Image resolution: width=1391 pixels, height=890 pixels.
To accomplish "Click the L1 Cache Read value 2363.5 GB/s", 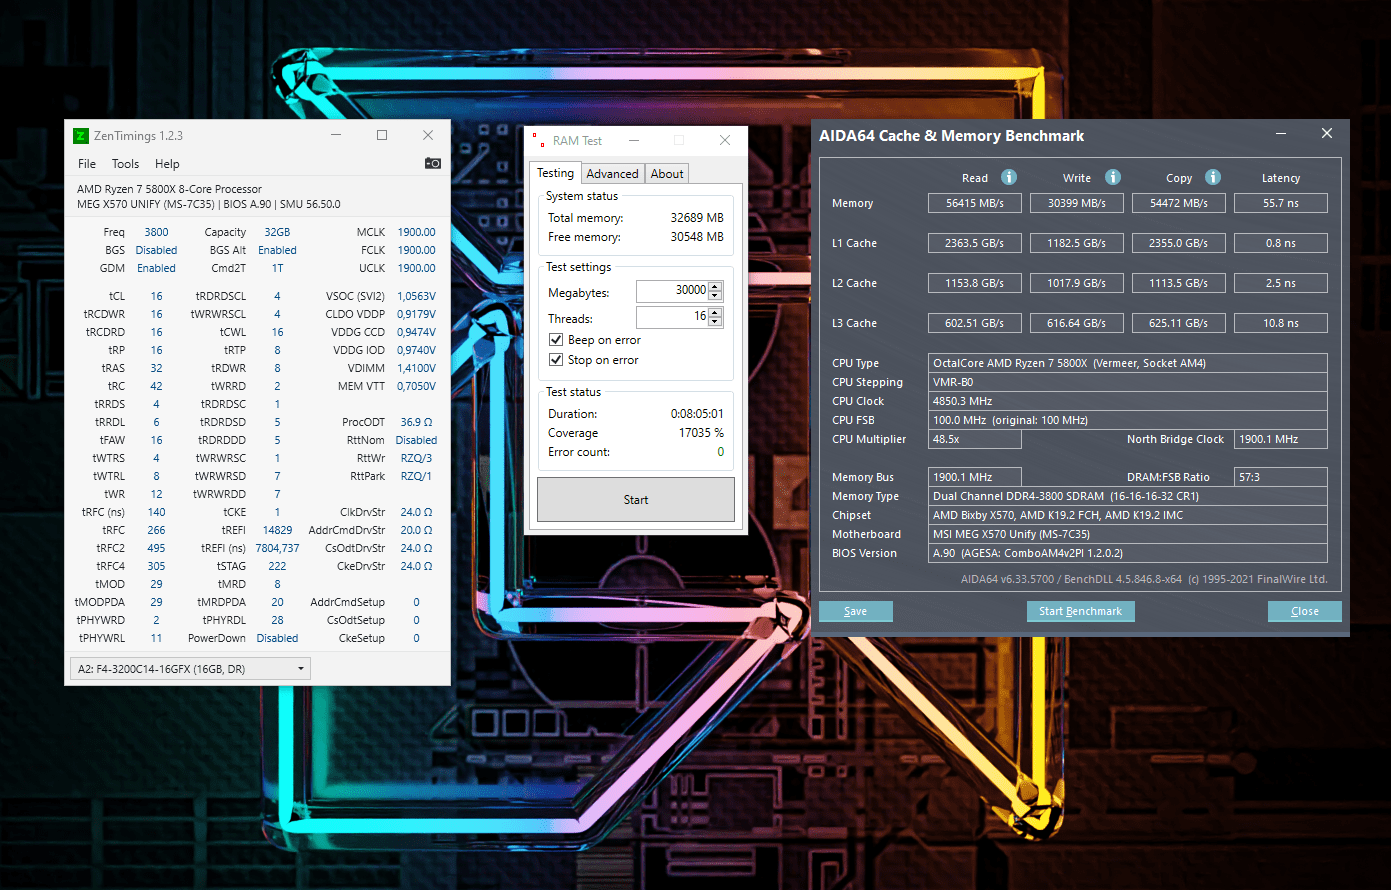I will point(975,243).
